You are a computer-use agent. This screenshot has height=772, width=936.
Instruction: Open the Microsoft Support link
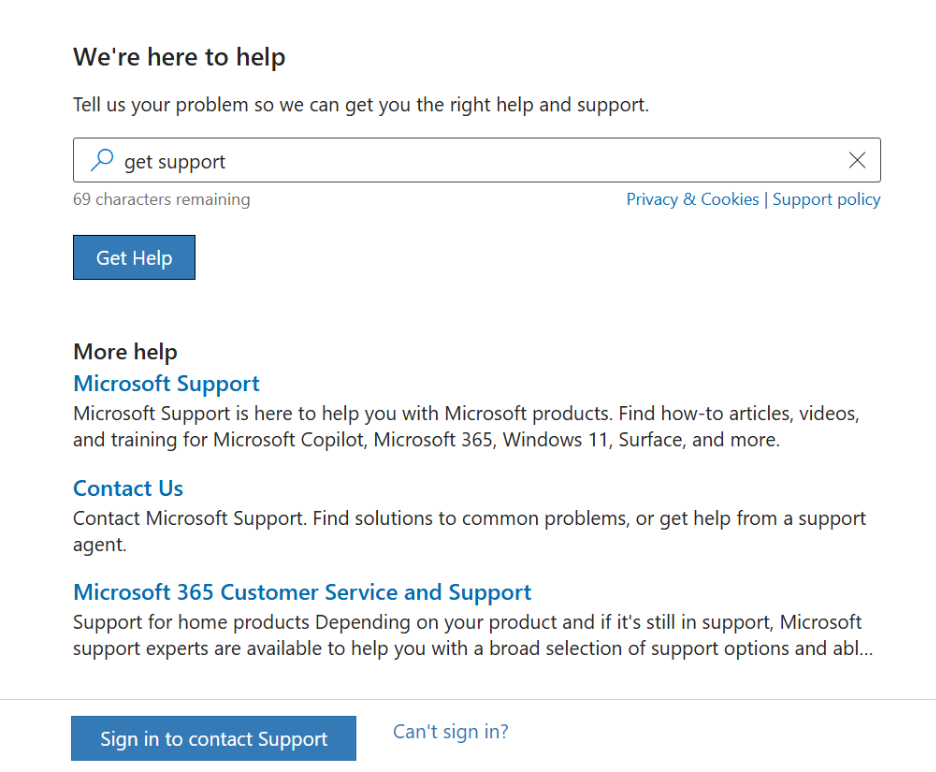167,383
